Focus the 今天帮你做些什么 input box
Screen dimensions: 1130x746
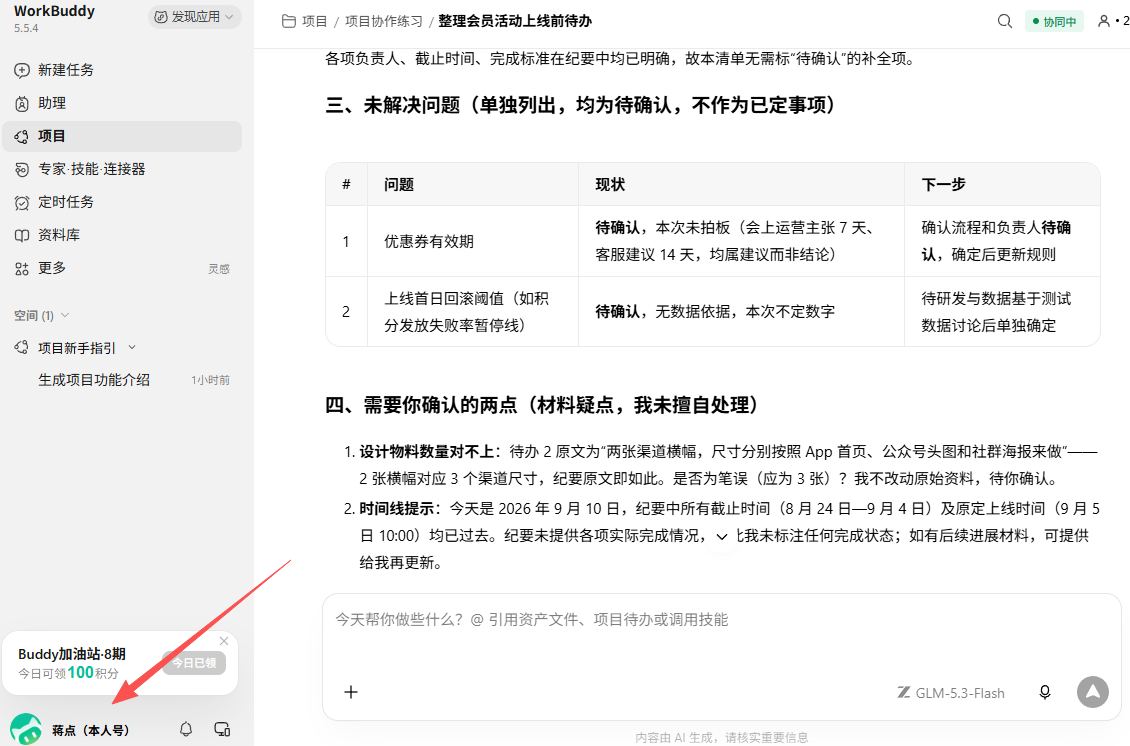pos(721,620)
